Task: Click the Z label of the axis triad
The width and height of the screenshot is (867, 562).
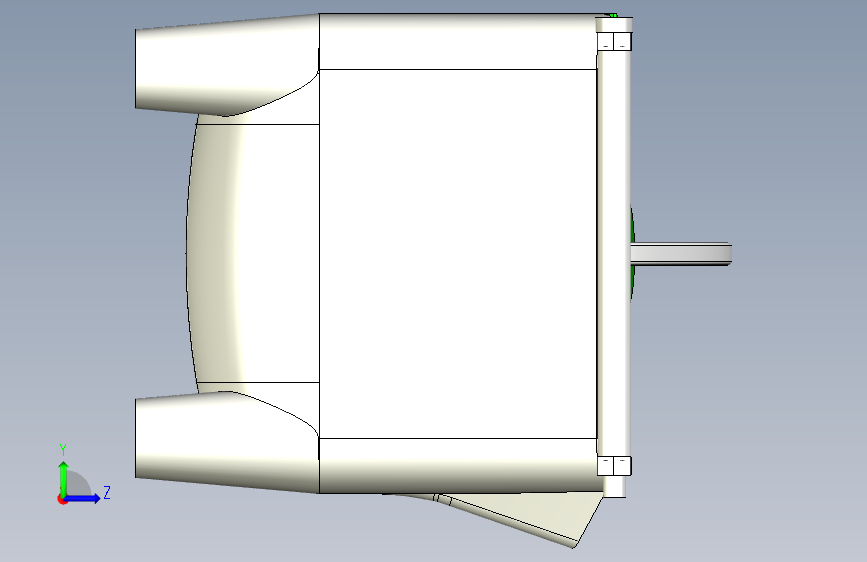Action: 107,492
